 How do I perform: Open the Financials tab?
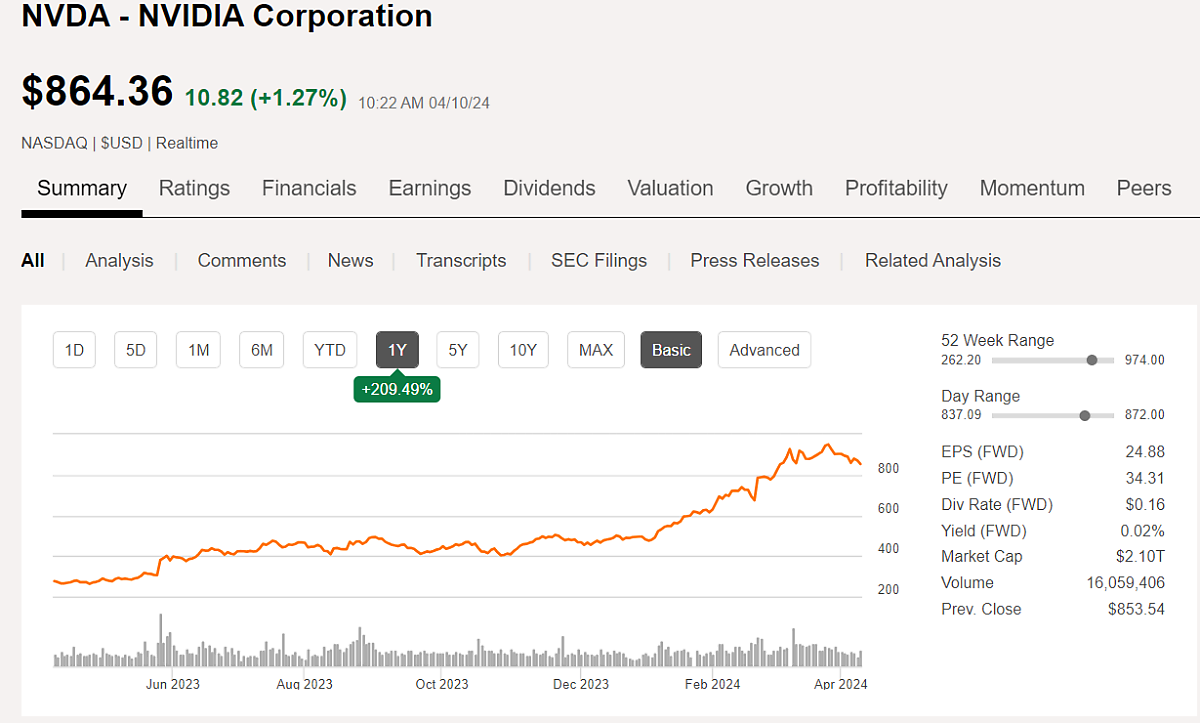click(309, 188)
